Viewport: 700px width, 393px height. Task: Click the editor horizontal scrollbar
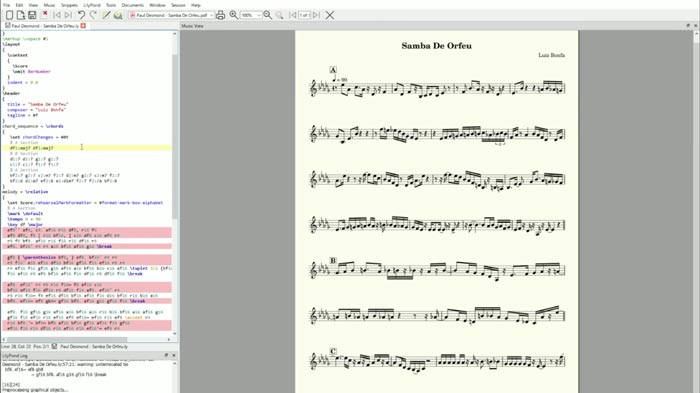67,339
